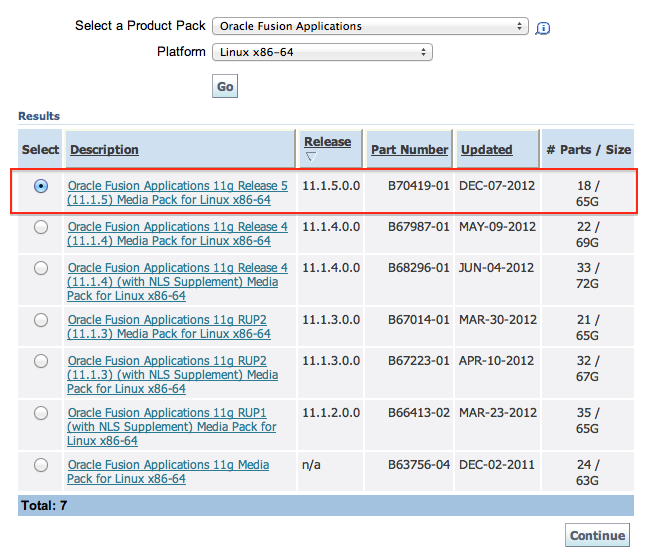This screenshot has height=554, width=645.
Task: Sort by Updated column header
Action: [x=487, y=149]
